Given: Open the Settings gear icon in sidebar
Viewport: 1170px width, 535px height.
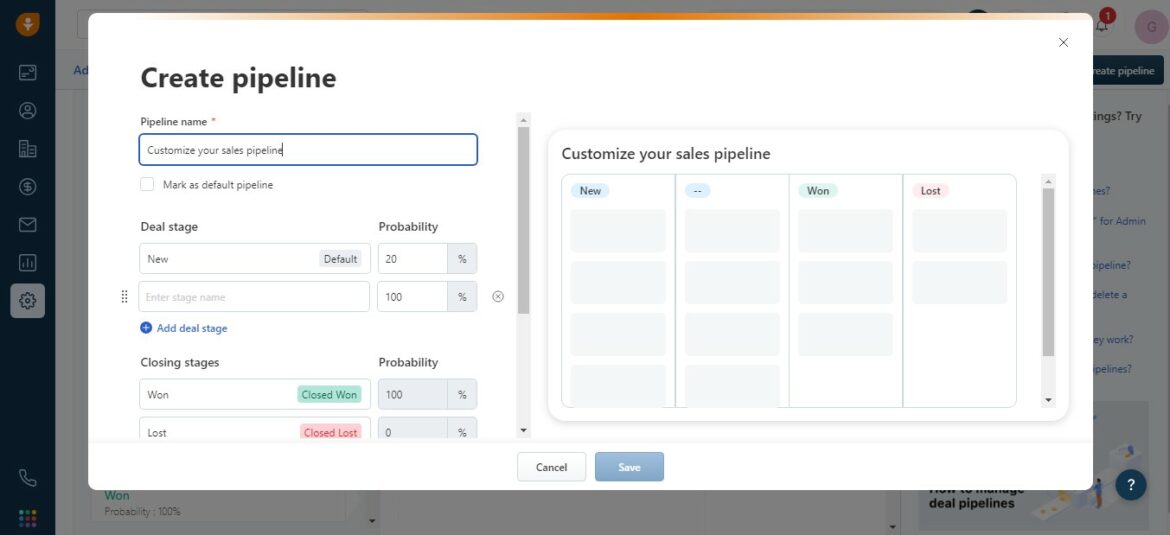Looking at the screenshot, I should coord(28,301).
